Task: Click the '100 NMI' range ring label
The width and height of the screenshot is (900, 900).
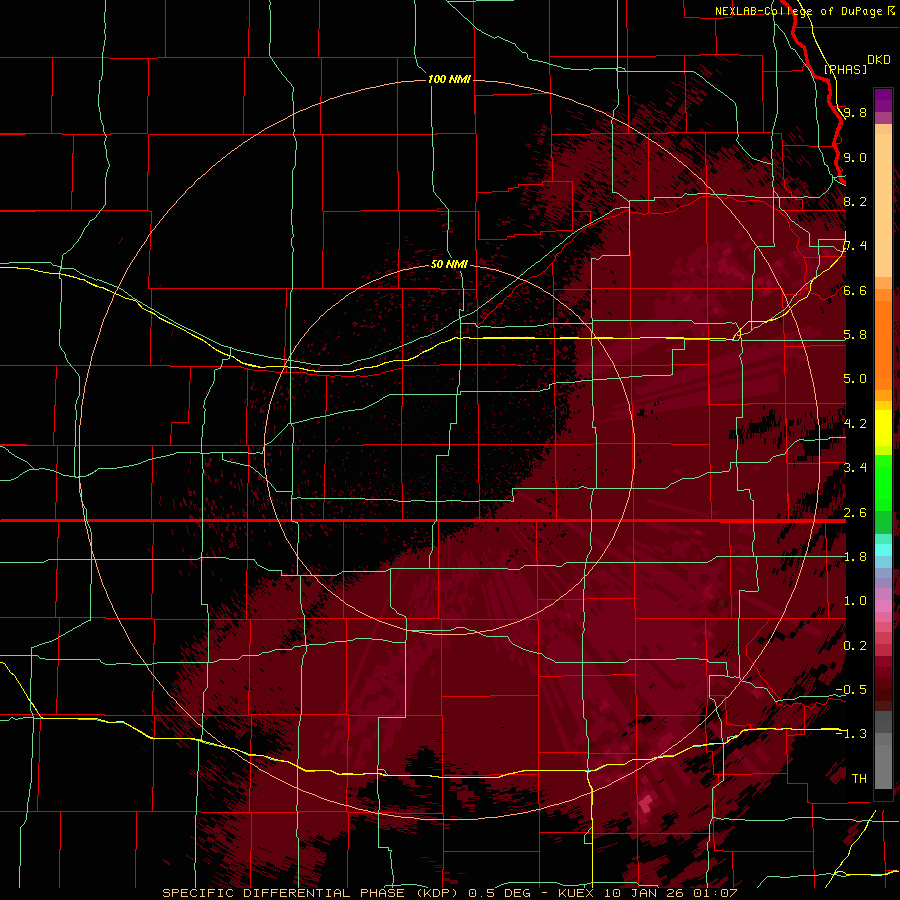Action: [x=449, y=79]
